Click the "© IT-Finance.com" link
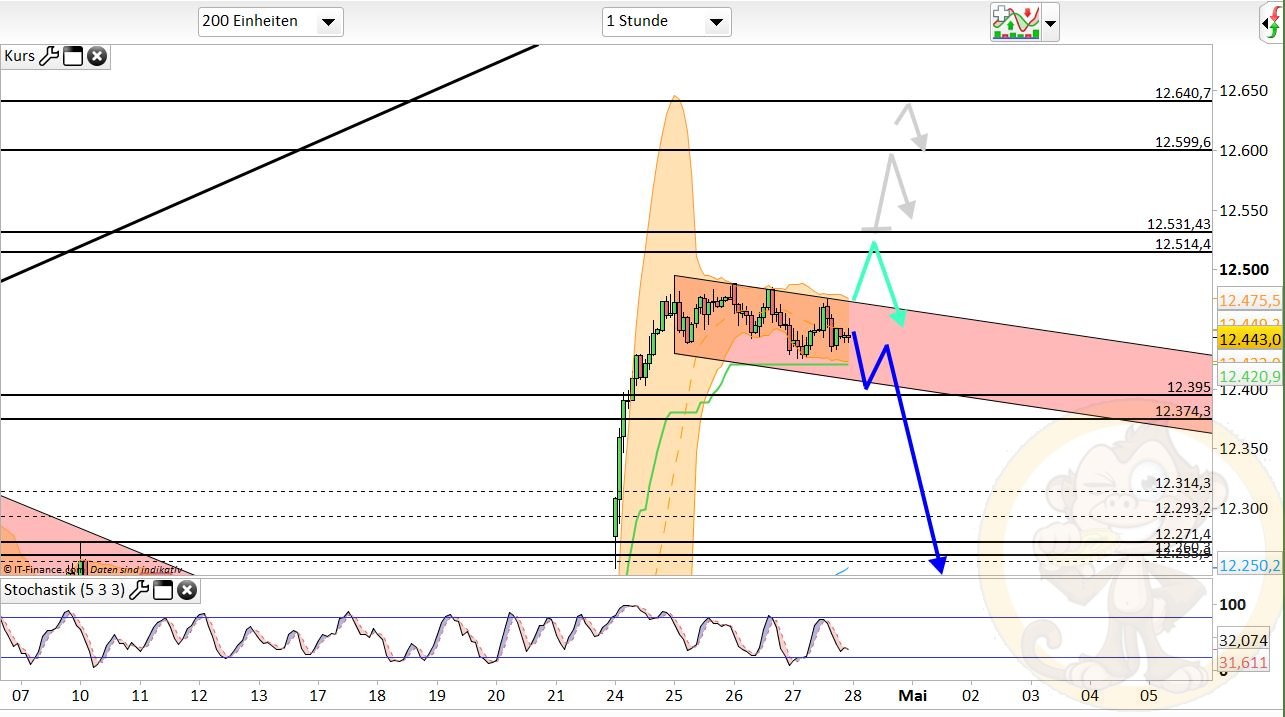This screenshot has height=717, width=1285. click(x=45, y=570)
